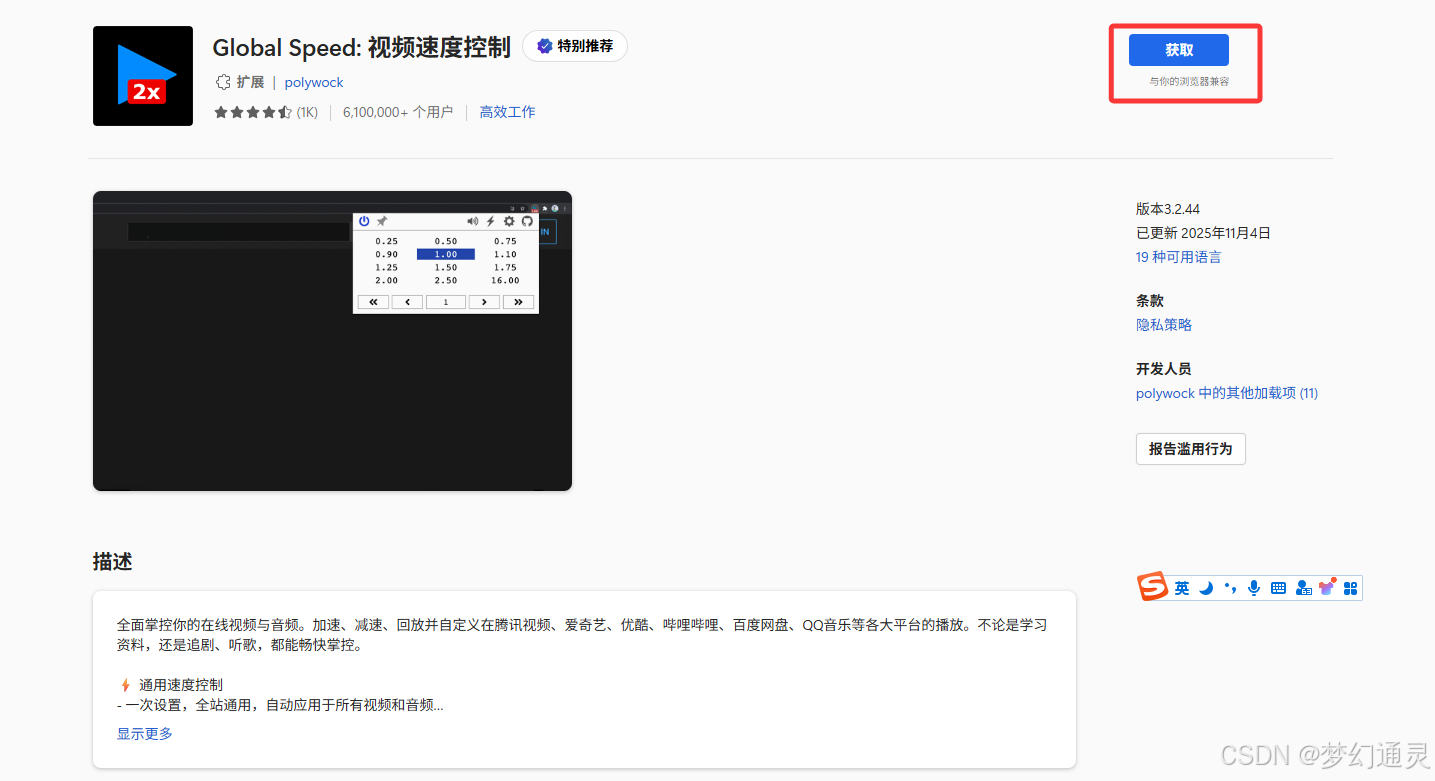Toggle the half-moon width icon in Sogou bar

[x=1206, y=588]
